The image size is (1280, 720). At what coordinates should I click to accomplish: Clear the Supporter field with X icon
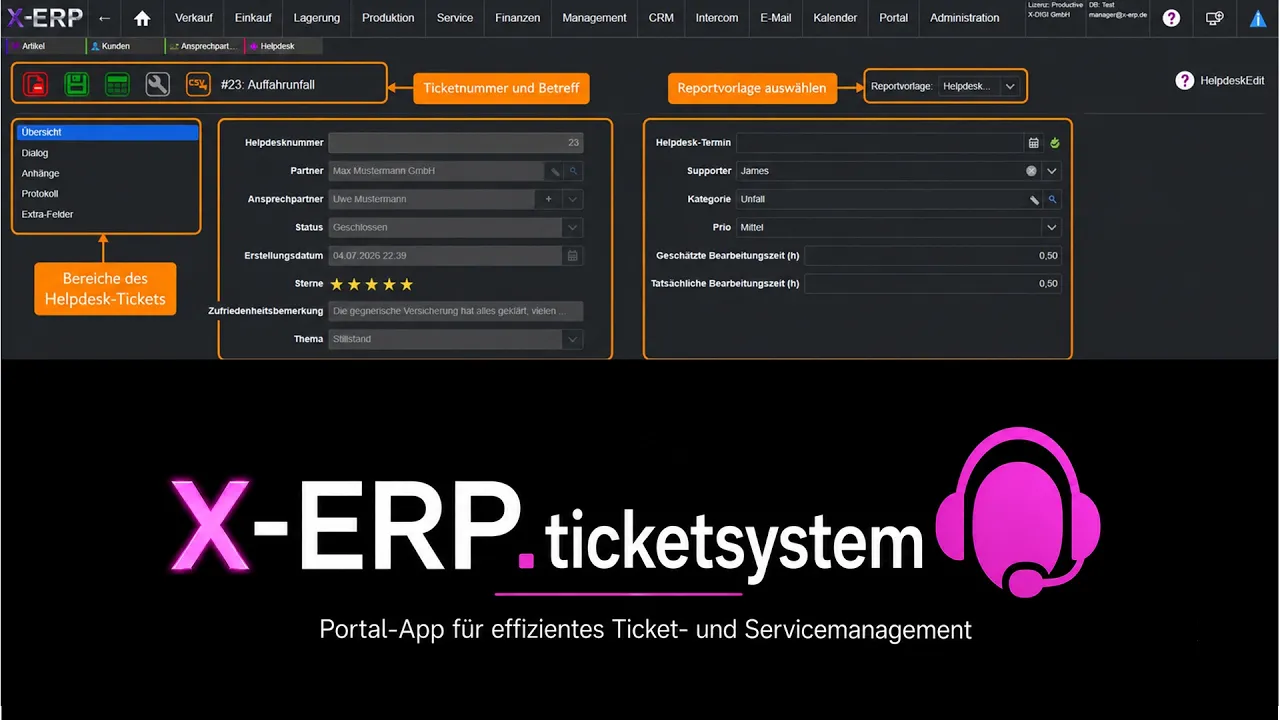1031,171
